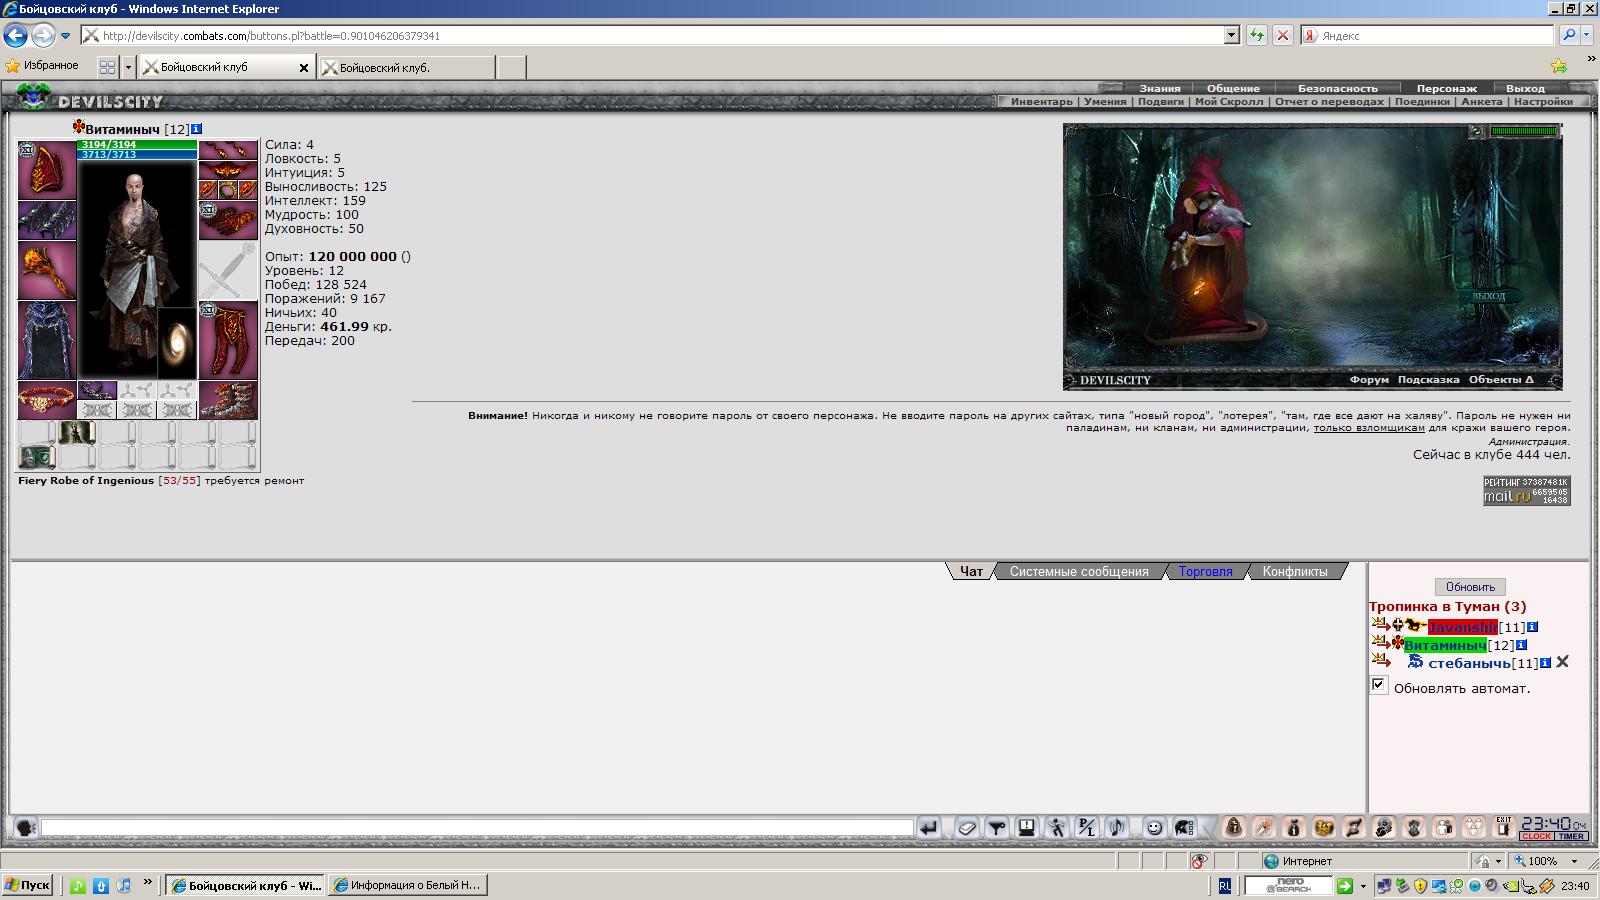Image resolution: width=1600 pixels, height=900 pixels.
Task: Click the Объекты link on location image
Action: point(1501,380)
